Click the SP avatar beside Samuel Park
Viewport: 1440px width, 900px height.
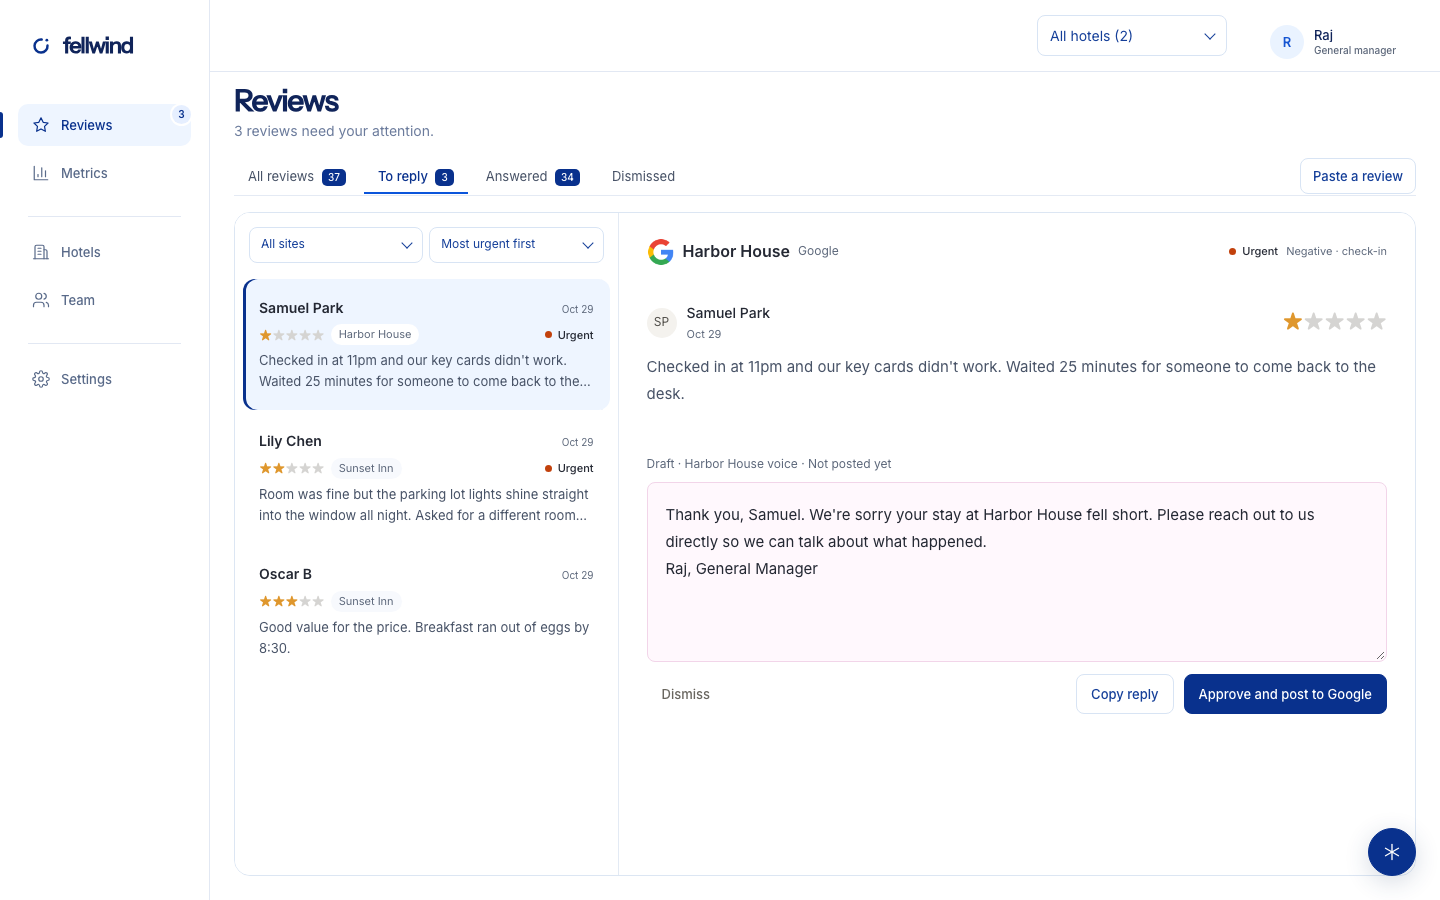661,322
